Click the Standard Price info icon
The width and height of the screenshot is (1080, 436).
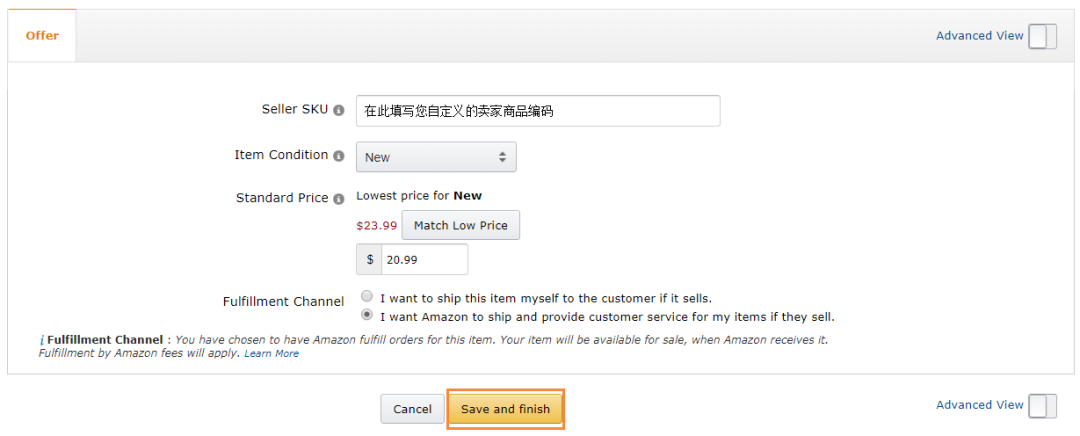coord(339,199)
